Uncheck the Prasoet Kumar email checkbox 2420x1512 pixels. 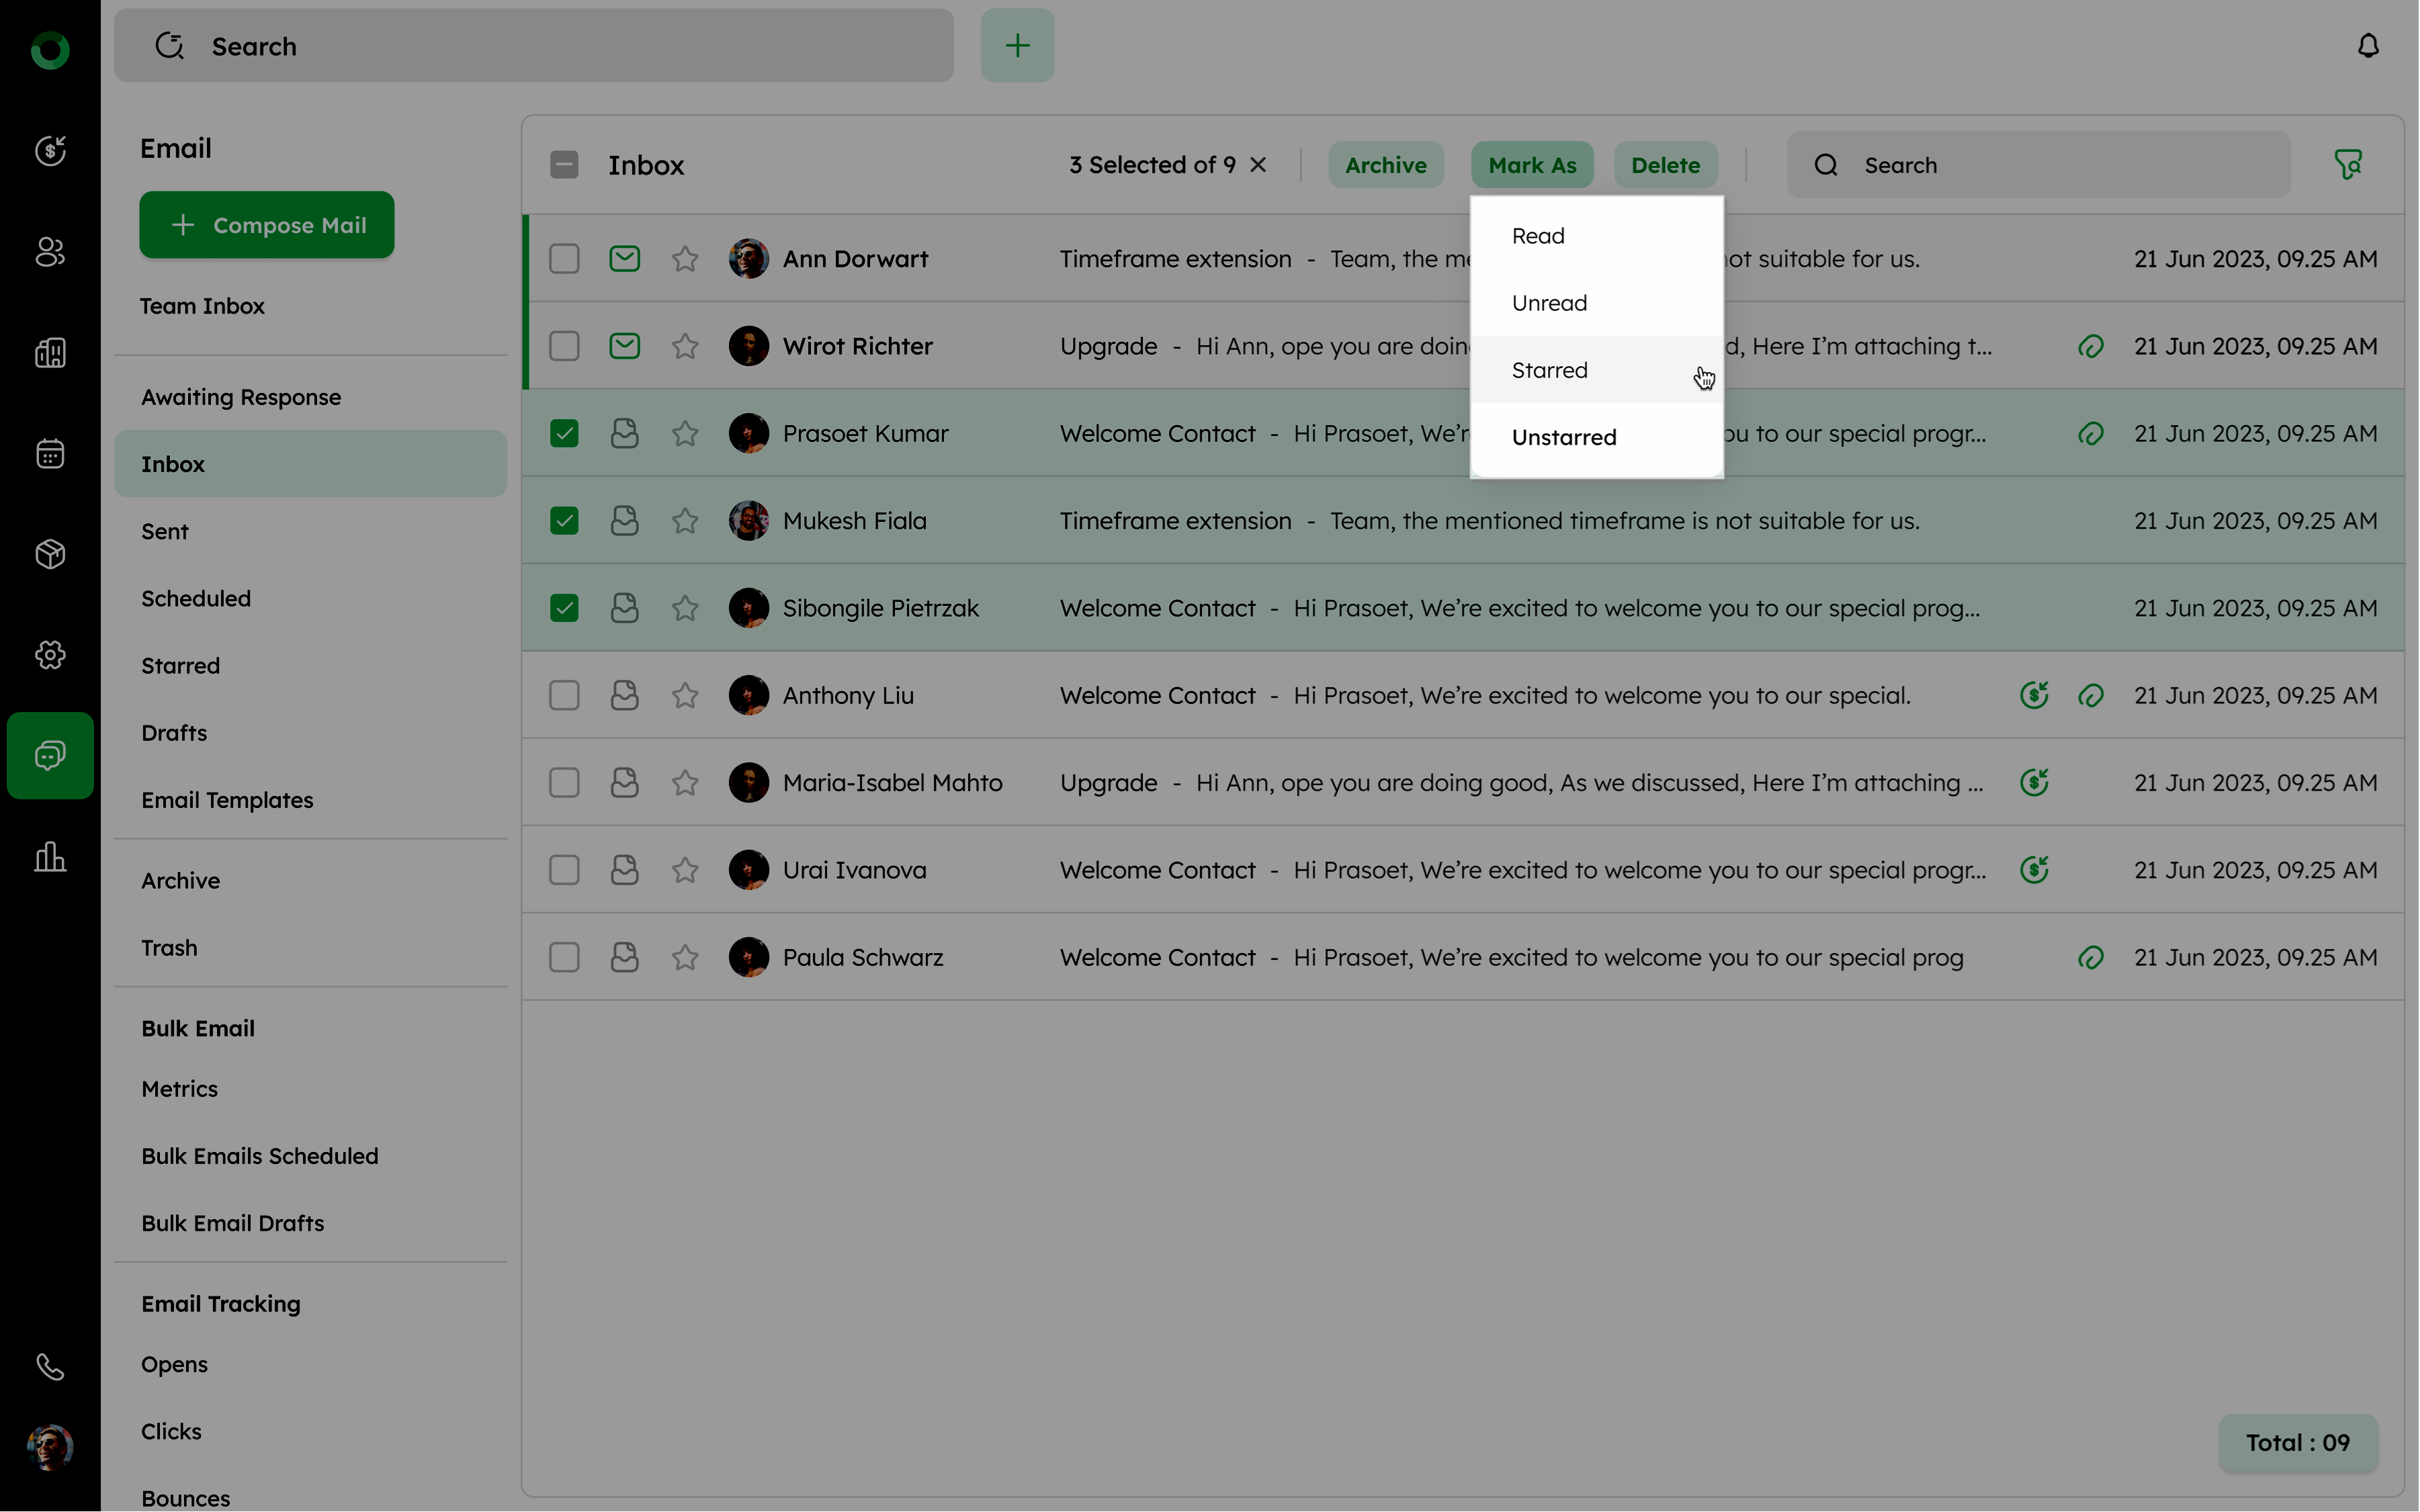click(564, 434)
